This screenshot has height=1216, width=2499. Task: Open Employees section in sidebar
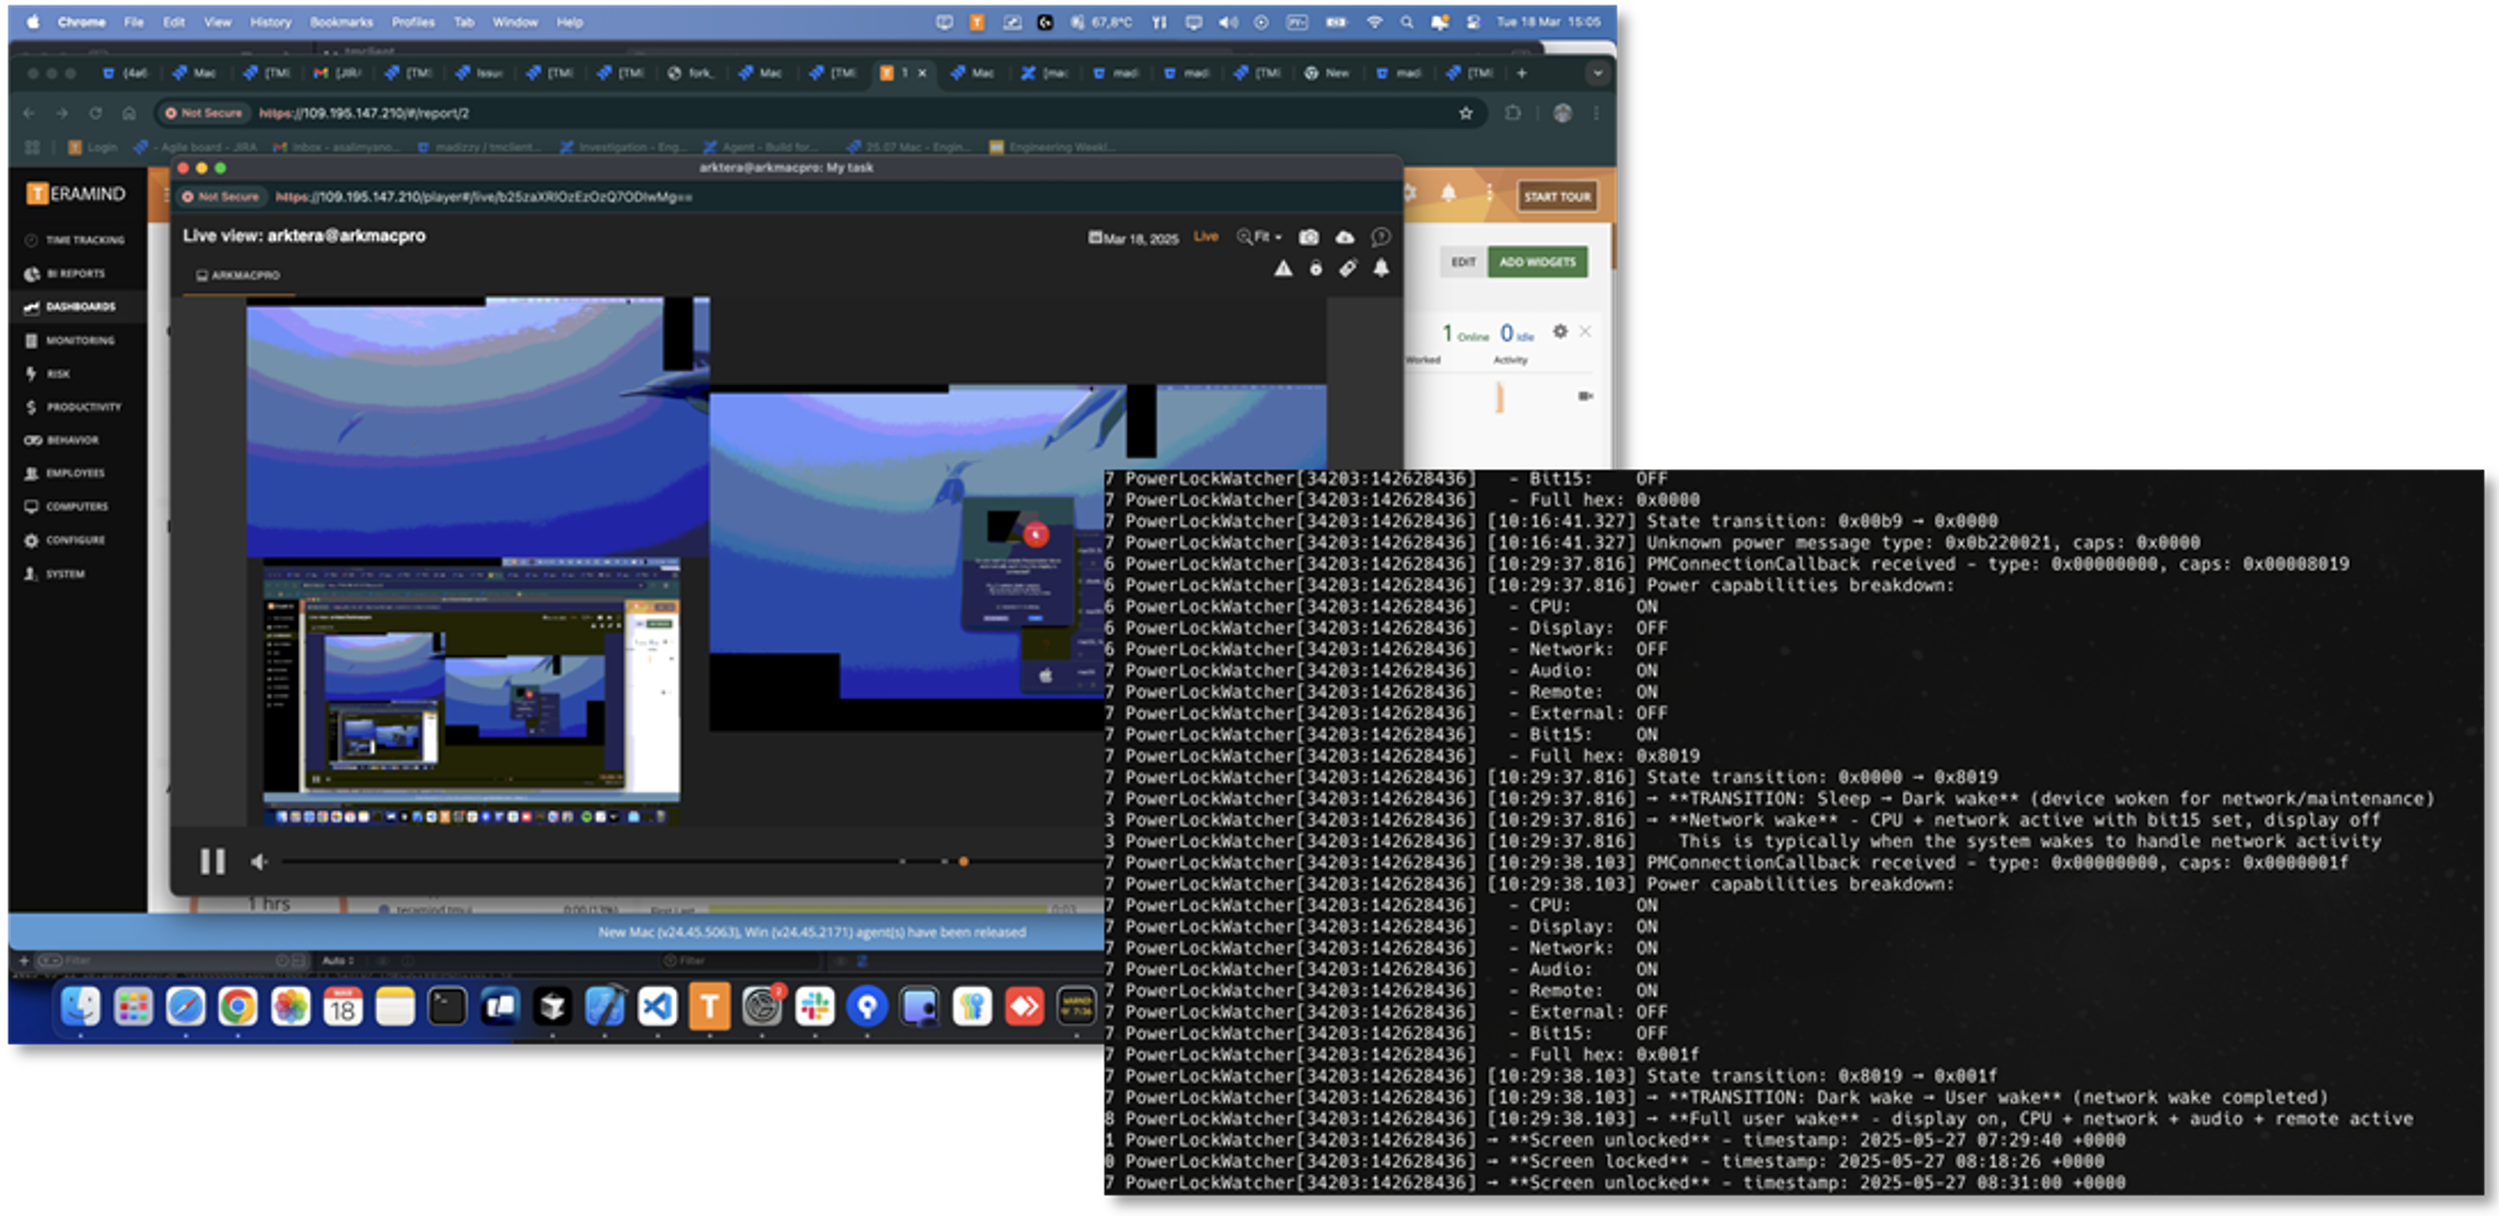tap(65, 473)
